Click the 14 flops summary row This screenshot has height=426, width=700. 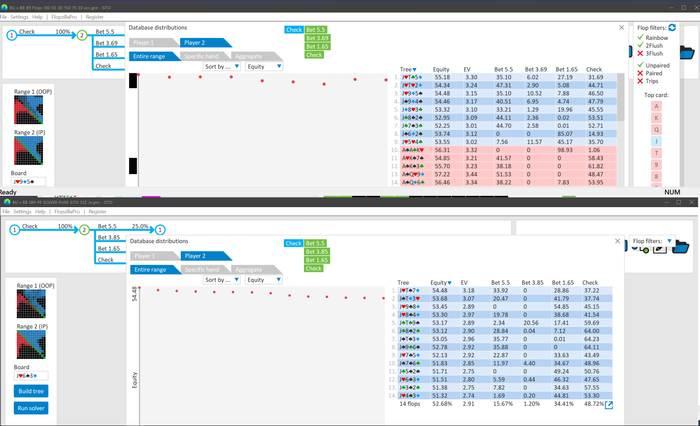[x=502, y=404]
